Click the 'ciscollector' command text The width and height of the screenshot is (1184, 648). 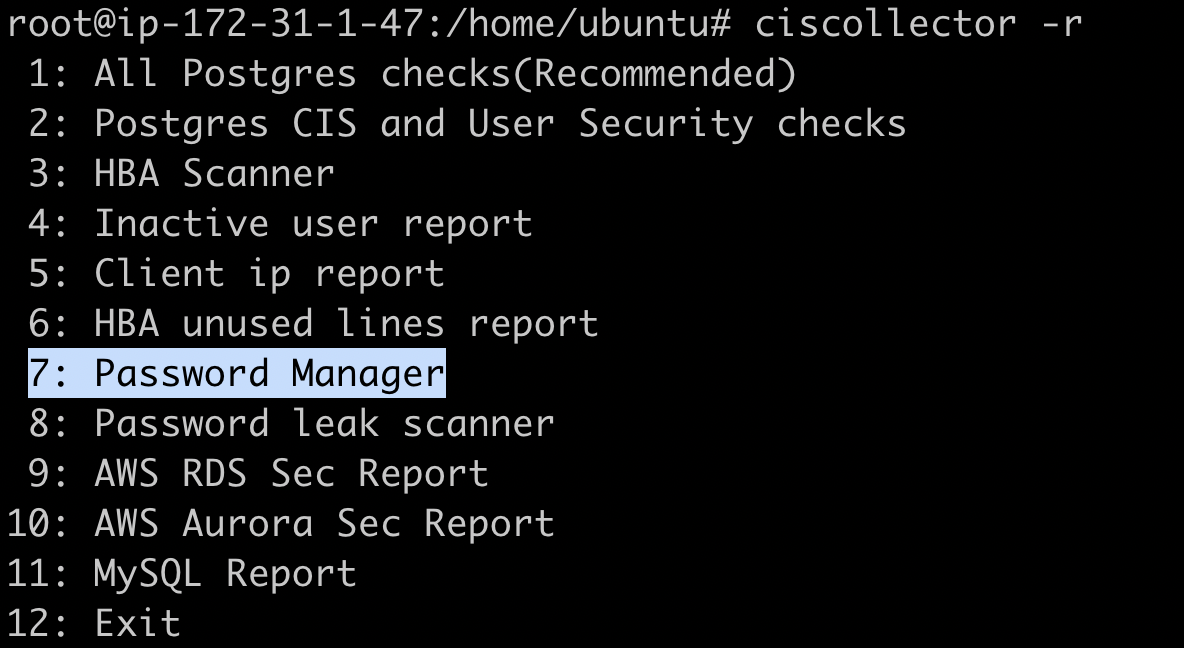885,23
